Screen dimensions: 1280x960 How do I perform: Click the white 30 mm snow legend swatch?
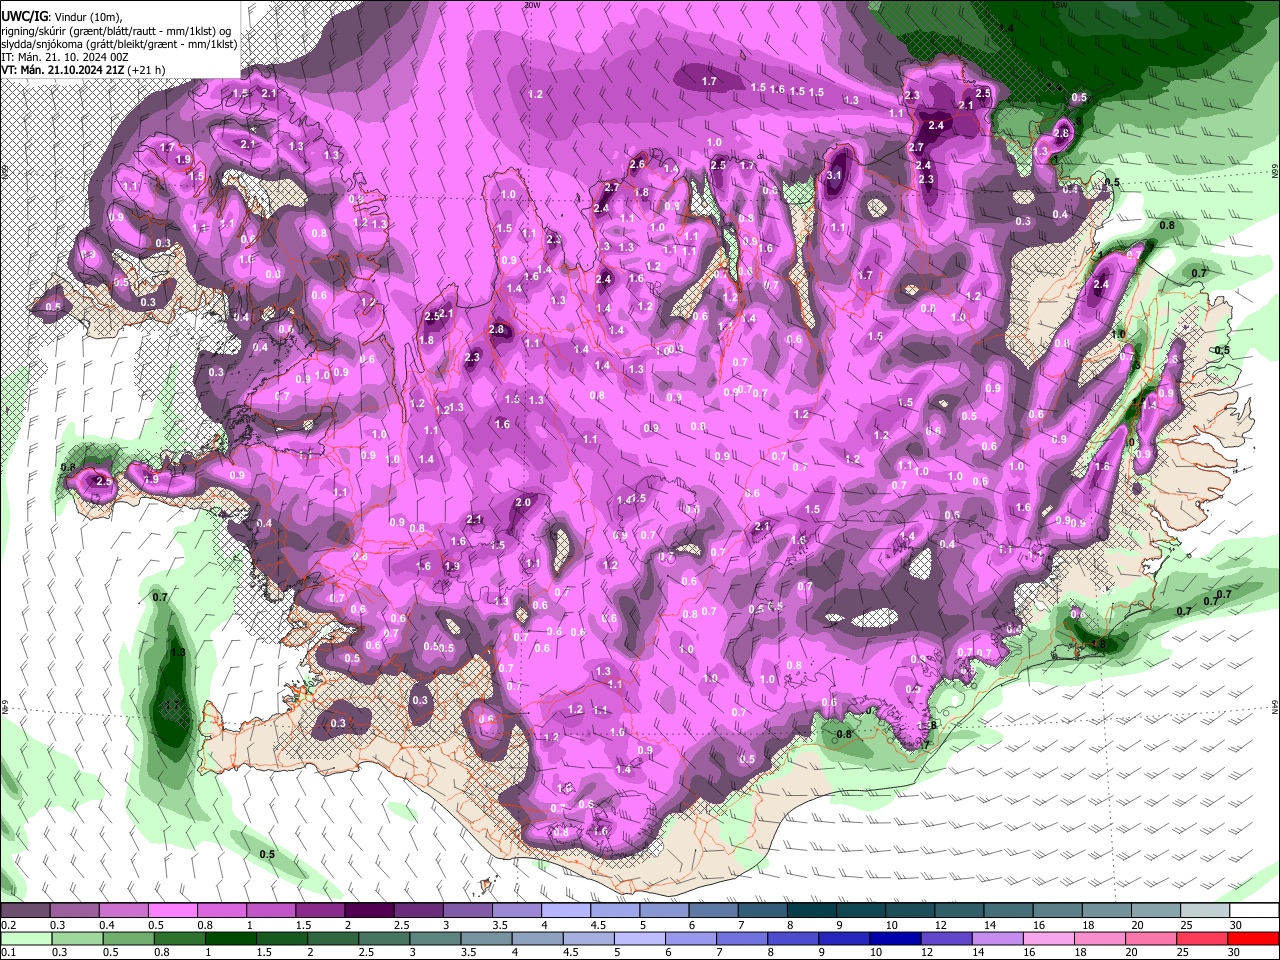pos(1253,911)
